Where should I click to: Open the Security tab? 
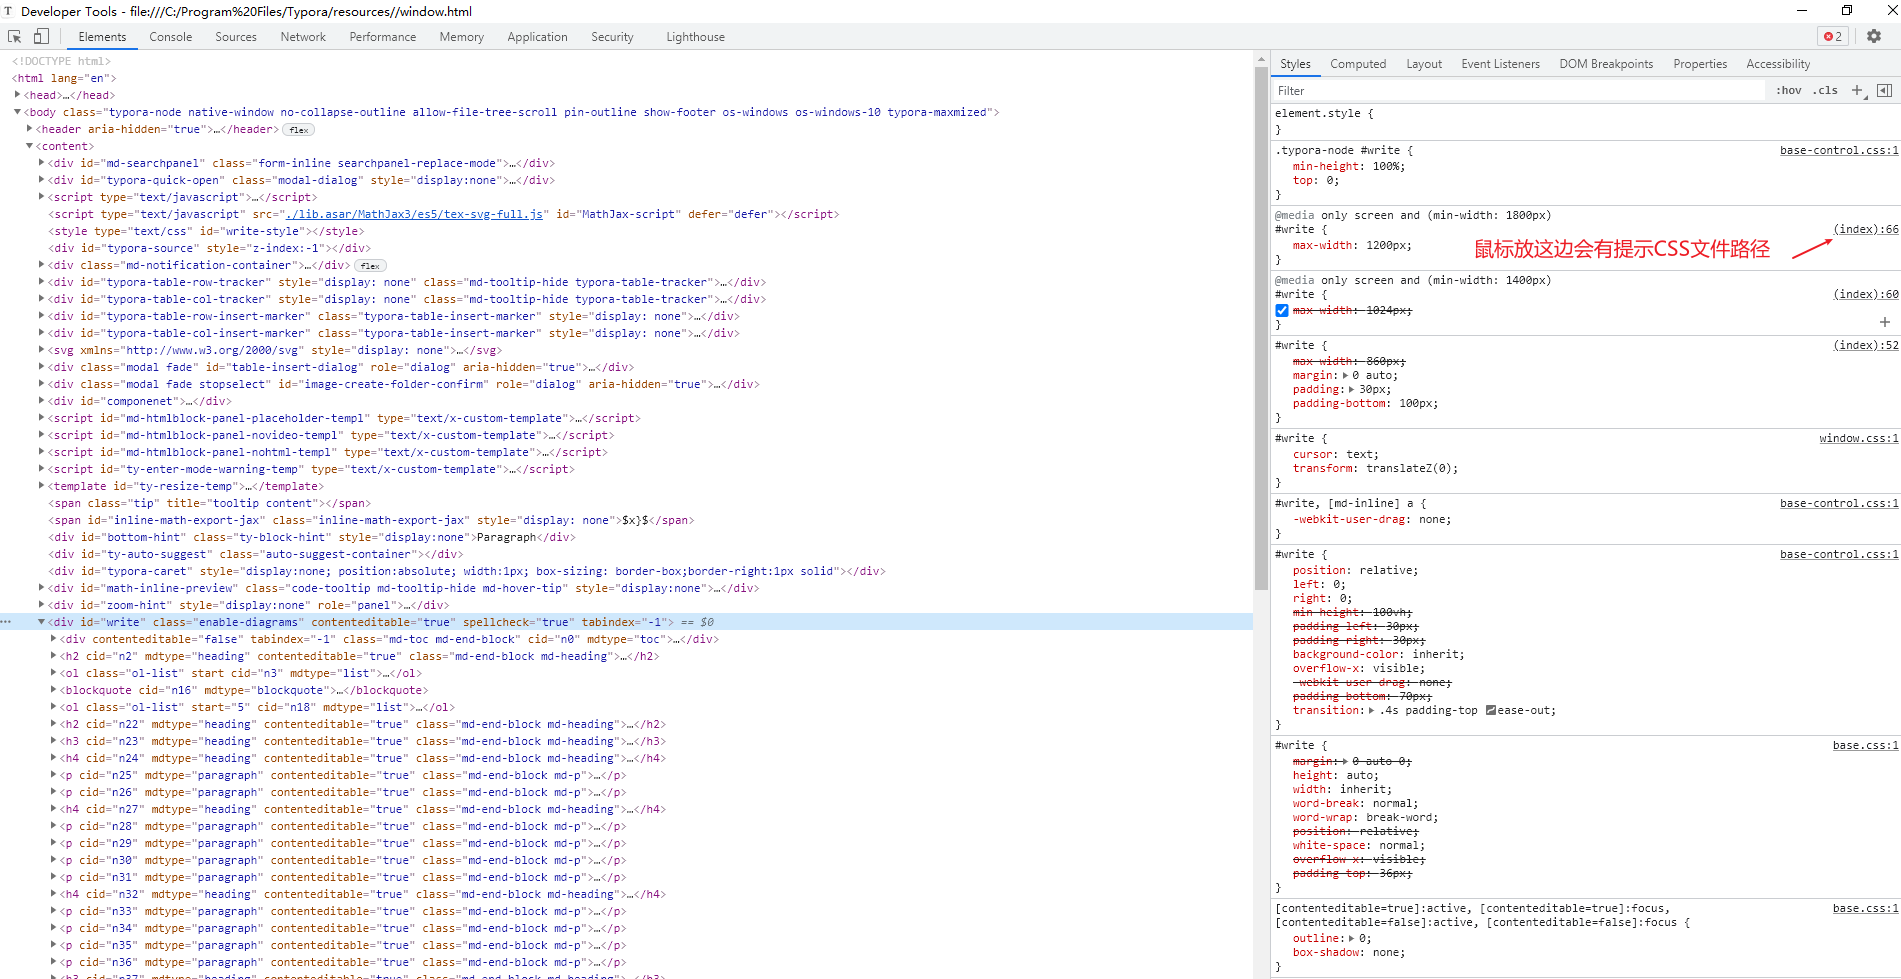(612, 37)
